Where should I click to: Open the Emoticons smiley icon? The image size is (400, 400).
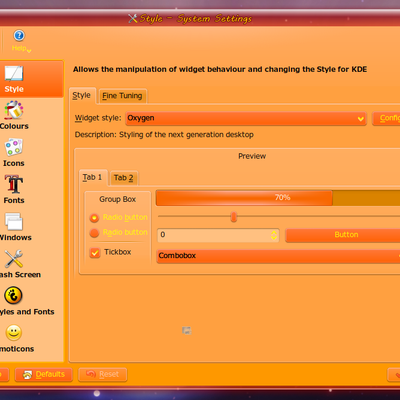[x=14, y=333]
